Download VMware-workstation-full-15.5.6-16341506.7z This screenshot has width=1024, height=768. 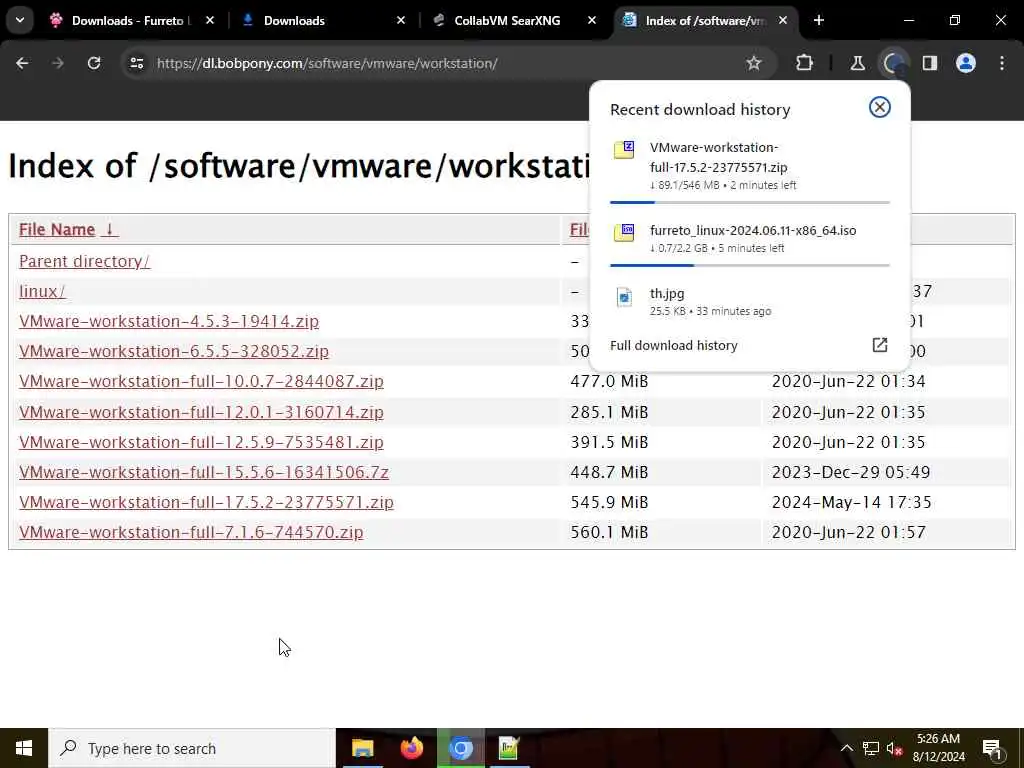(204, 472)
